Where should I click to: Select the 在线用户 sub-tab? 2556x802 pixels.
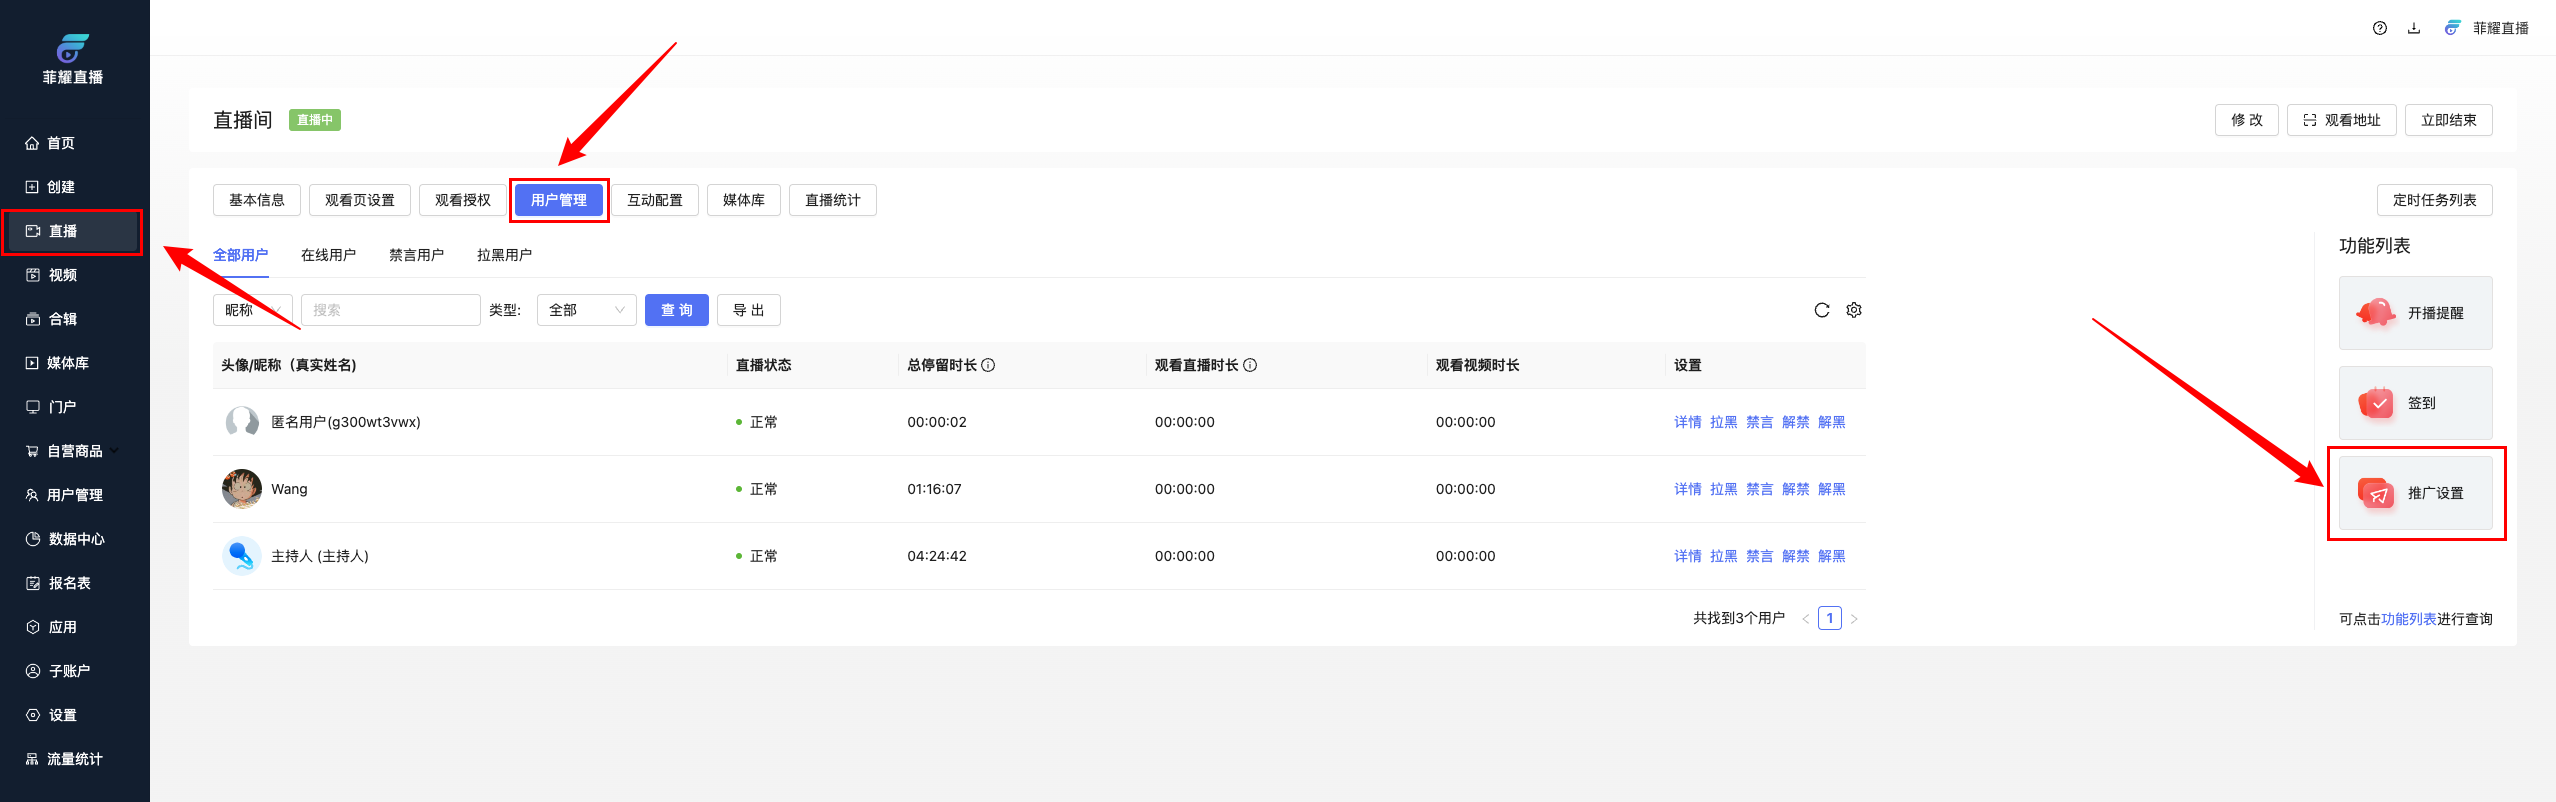click(x=328, y=255)
